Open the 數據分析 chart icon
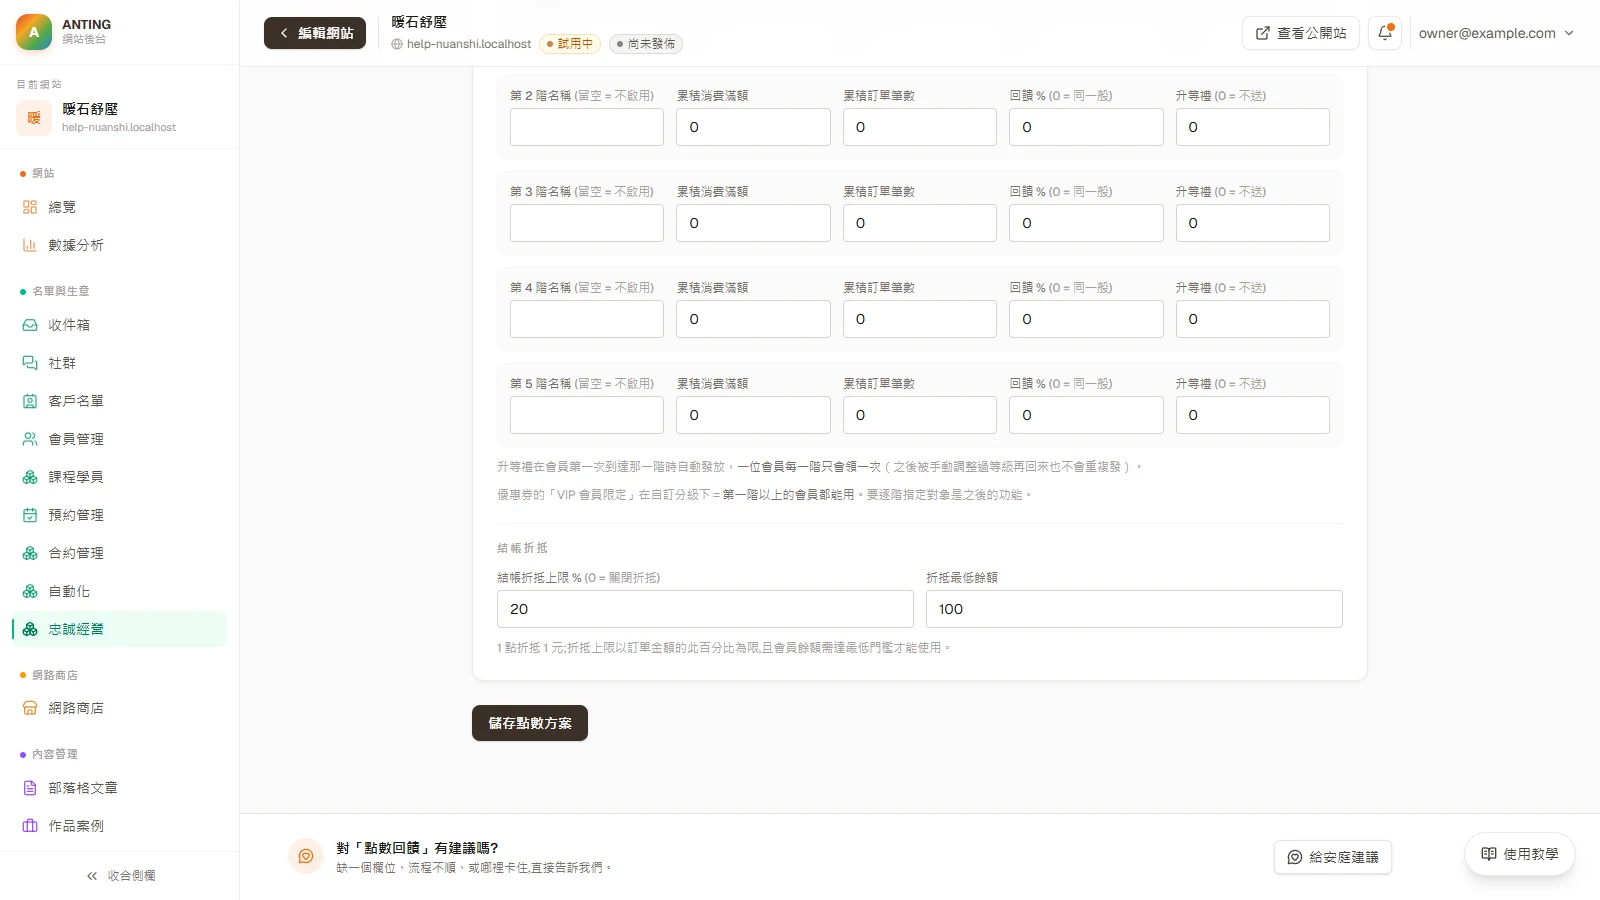The image size is (1600, 900). [x=30, y=245]
